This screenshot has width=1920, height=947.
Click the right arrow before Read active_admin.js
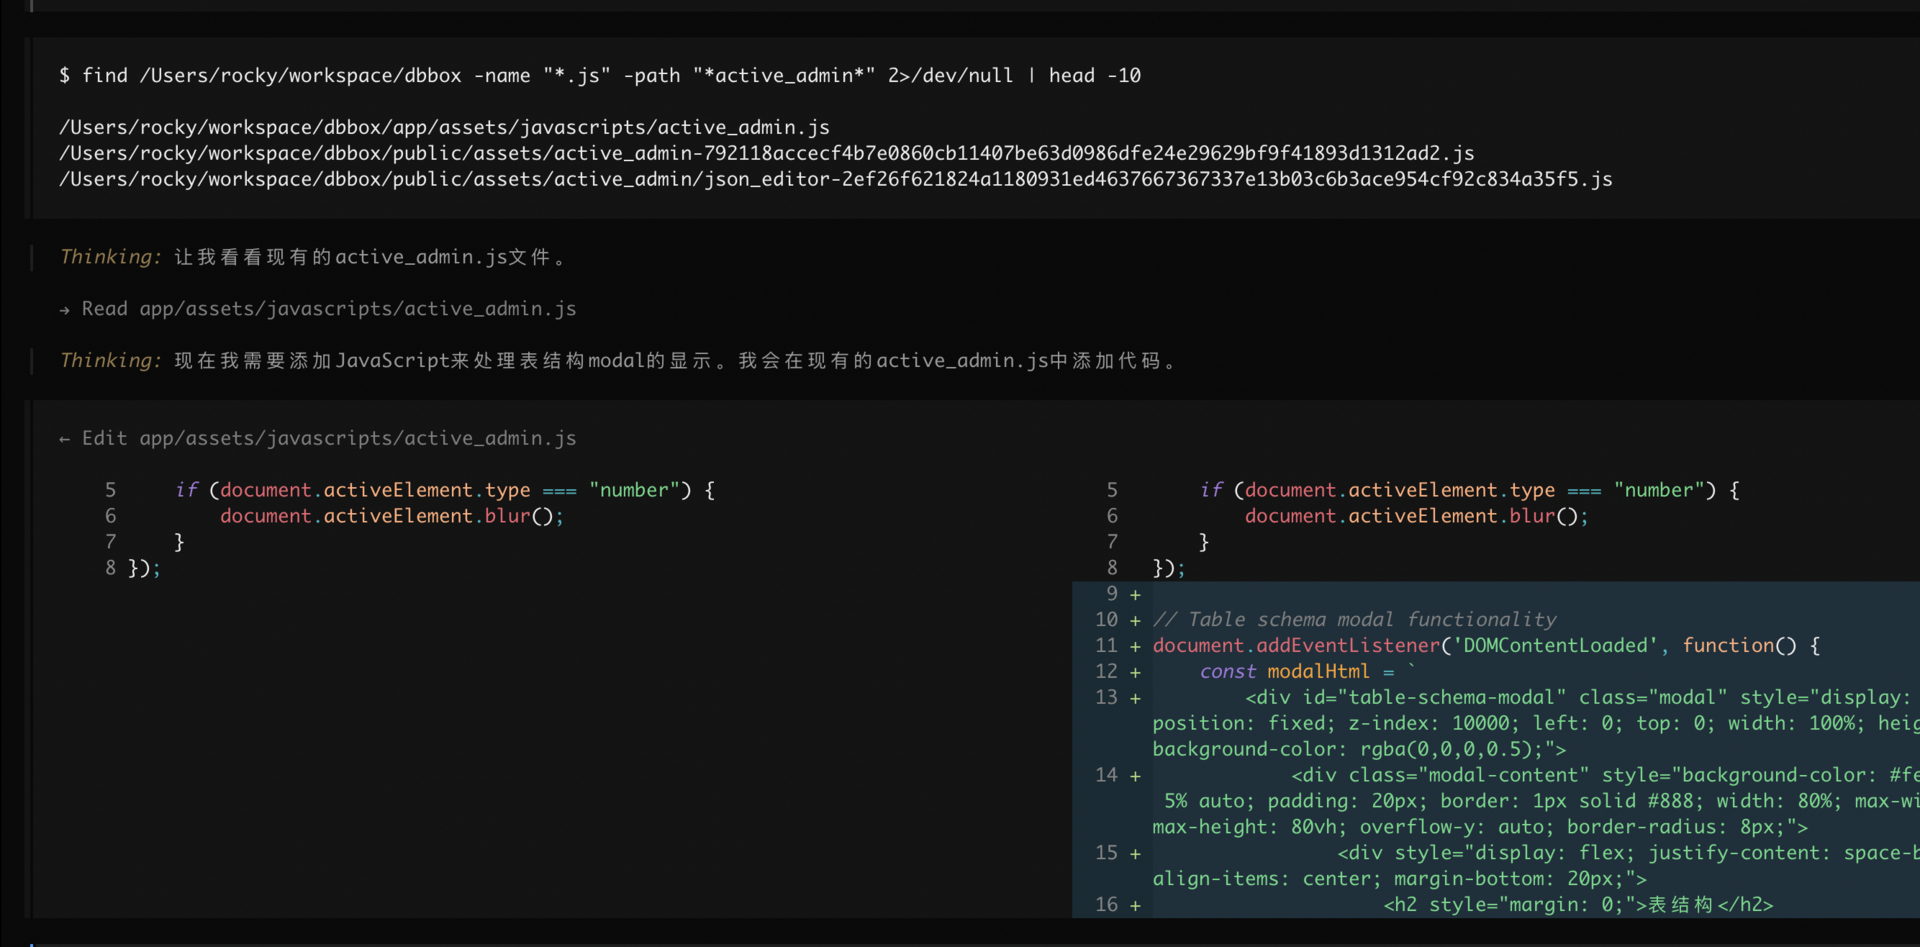pyautogui.click(x=65, y=310)
